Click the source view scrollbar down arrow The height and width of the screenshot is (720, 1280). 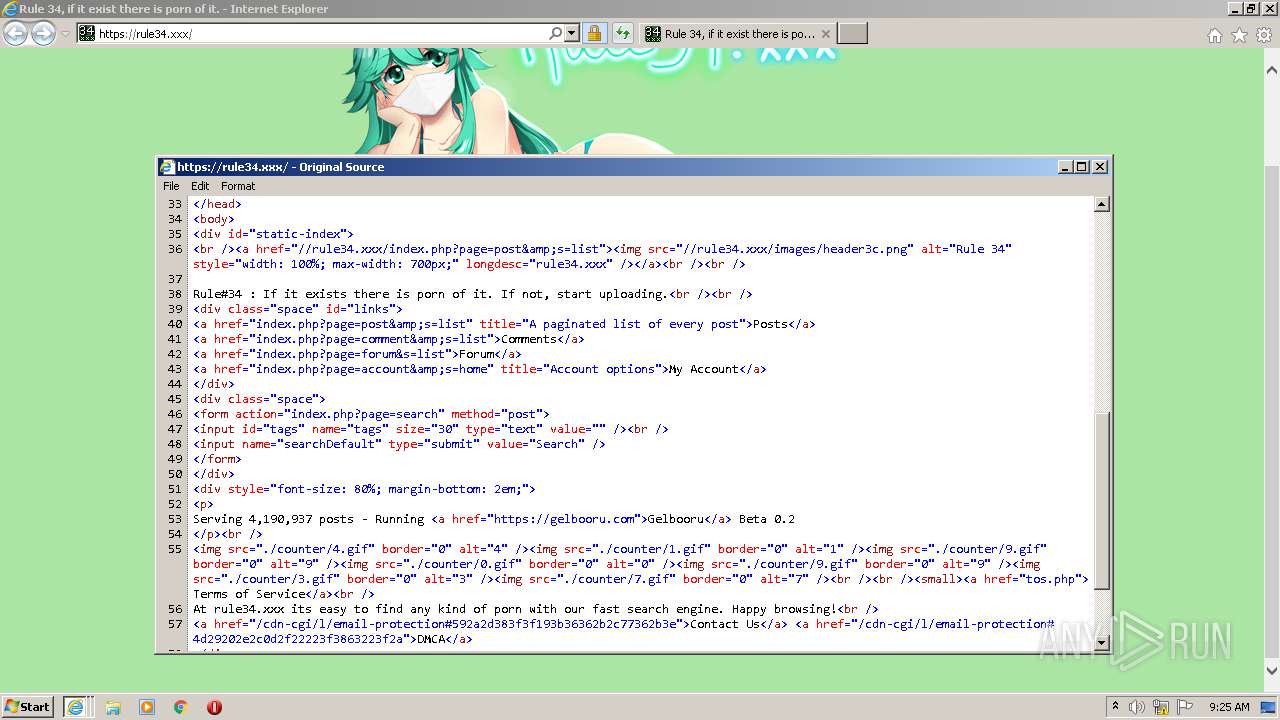tap(1102, 642)
